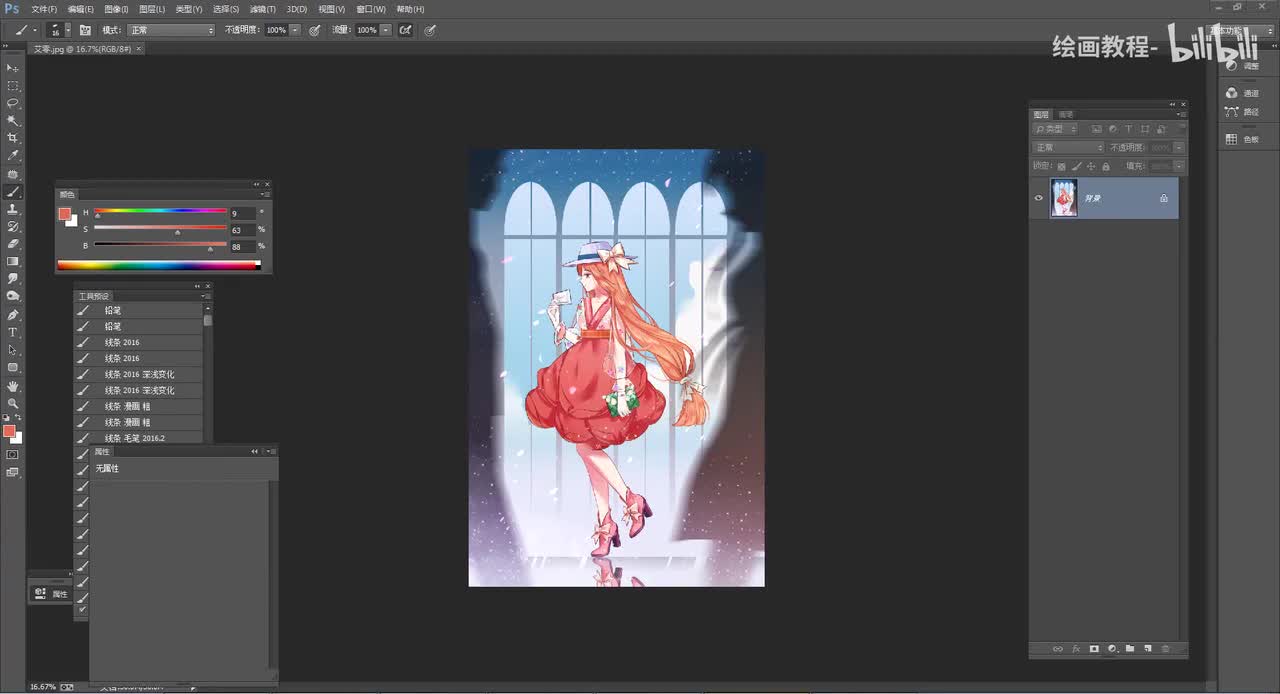Select the Path Selection tool
Viewport: 1280px width, 694px height.
point(13,350)
